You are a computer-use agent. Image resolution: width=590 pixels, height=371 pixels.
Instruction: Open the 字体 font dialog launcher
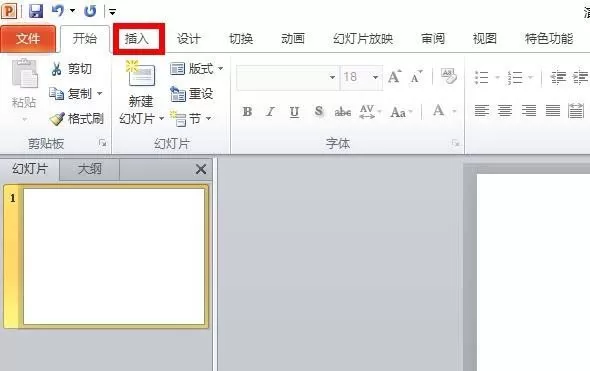click(456, 143)
